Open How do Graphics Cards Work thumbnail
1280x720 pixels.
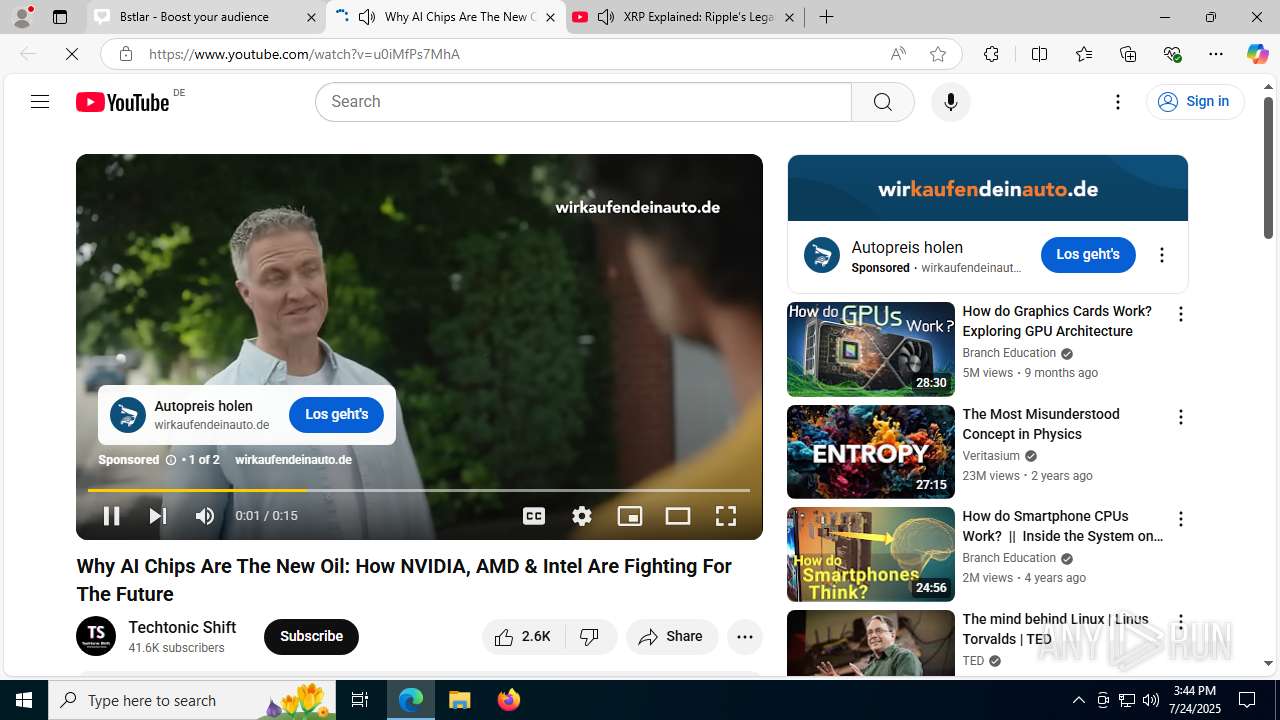tap(871, 349)
